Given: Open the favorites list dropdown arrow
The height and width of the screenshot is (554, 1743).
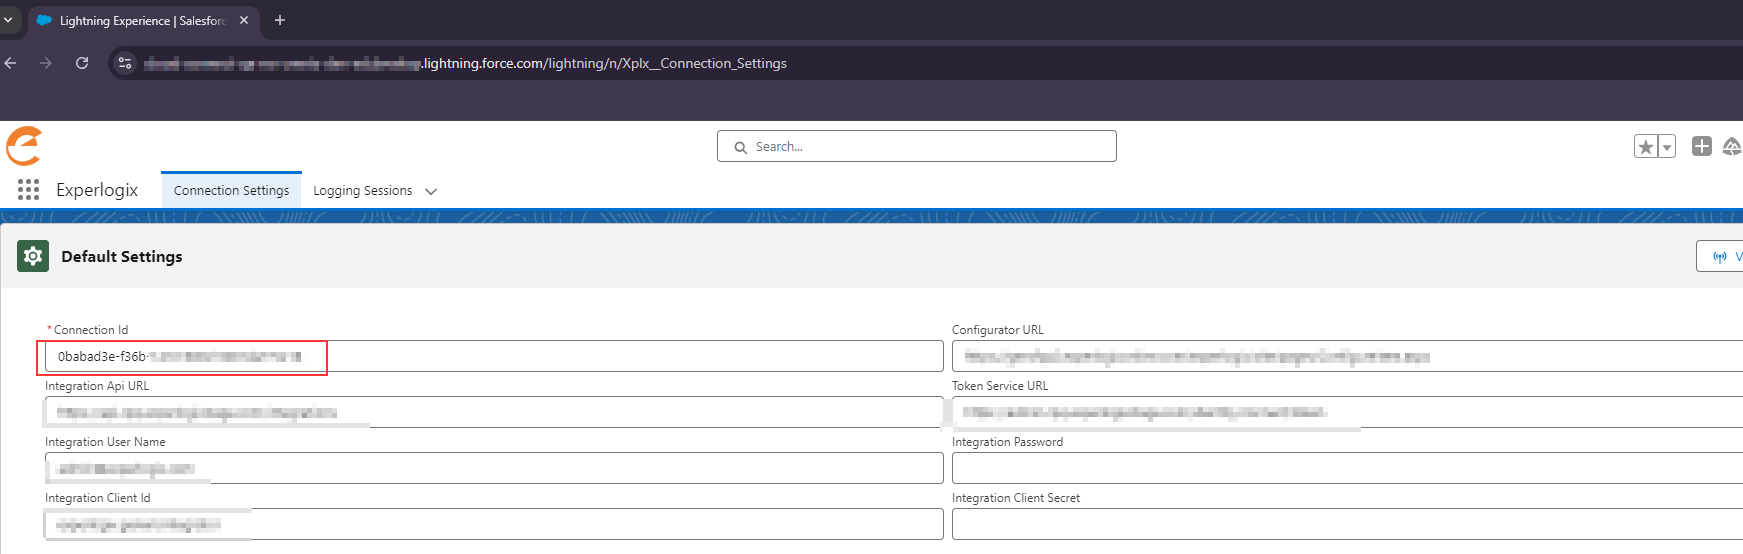Looking at the screenshot, I should pyautogui.click(x=1667, y=147).
